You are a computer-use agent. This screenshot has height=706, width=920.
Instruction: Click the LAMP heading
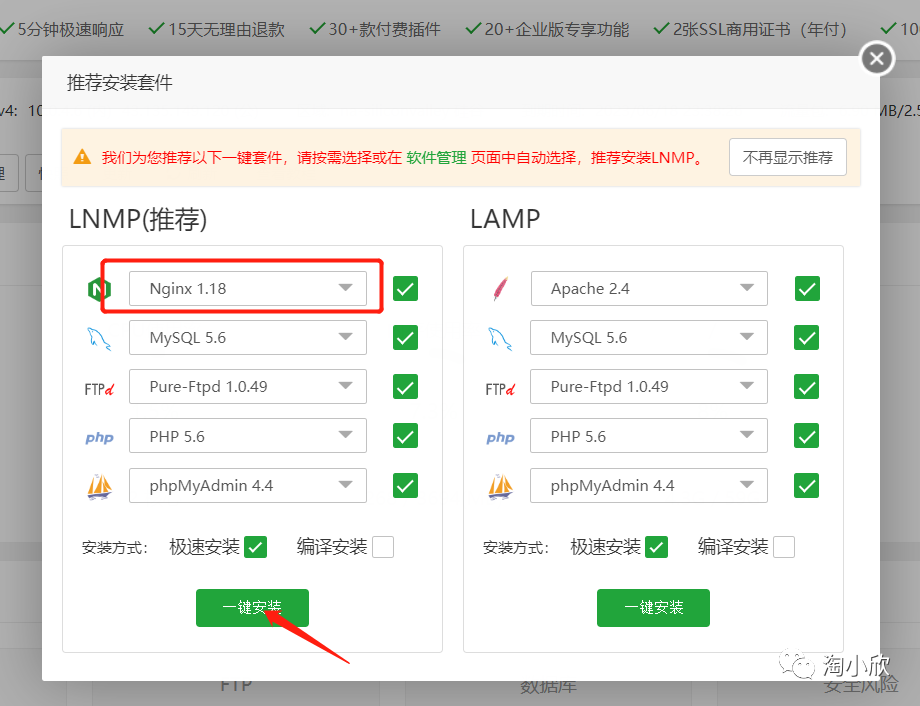pos(505,219)
